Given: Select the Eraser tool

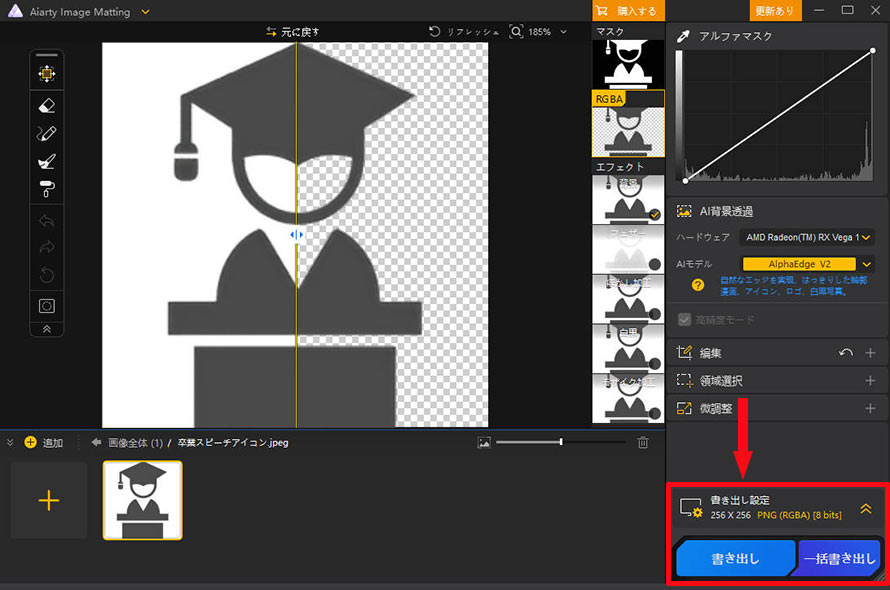Looking at the screenshot, I should tap(47, 106).
